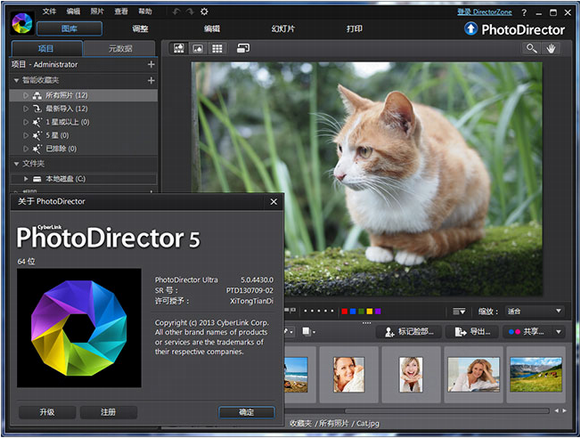Expand the 已排除 (0) node
The width and height of the screenshot is (580, 438).
26,149
